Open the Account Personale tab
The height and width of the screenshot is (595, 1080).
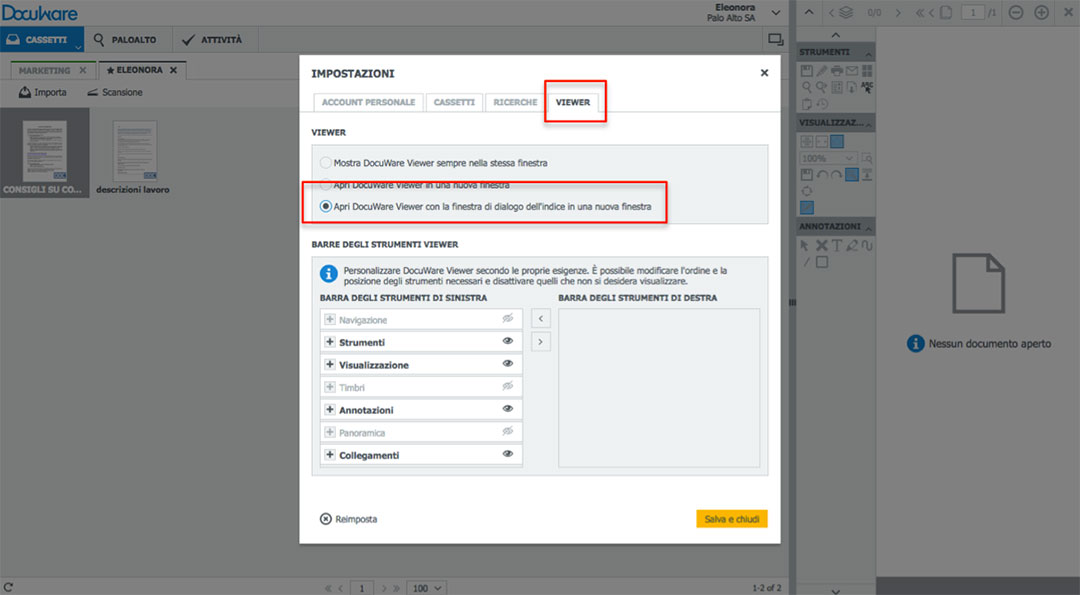[x=368, y=102]
